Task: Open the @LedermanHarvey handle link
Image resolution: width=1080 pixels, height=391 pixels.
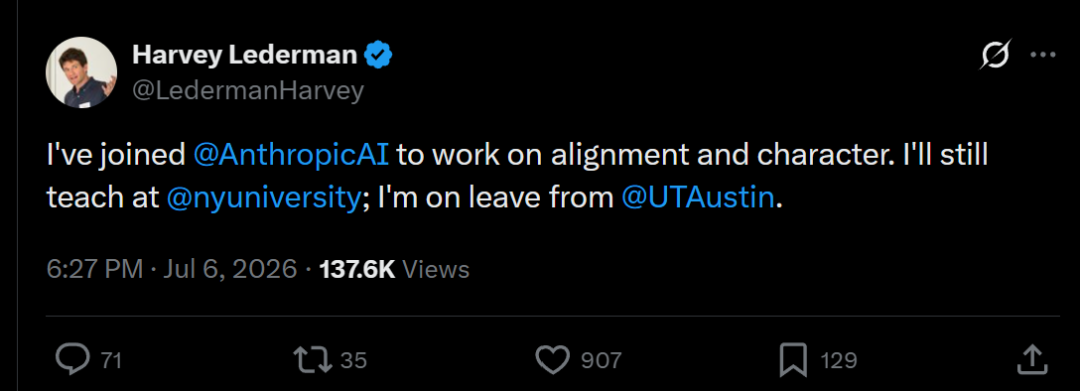Action: (x=247, y=91)
